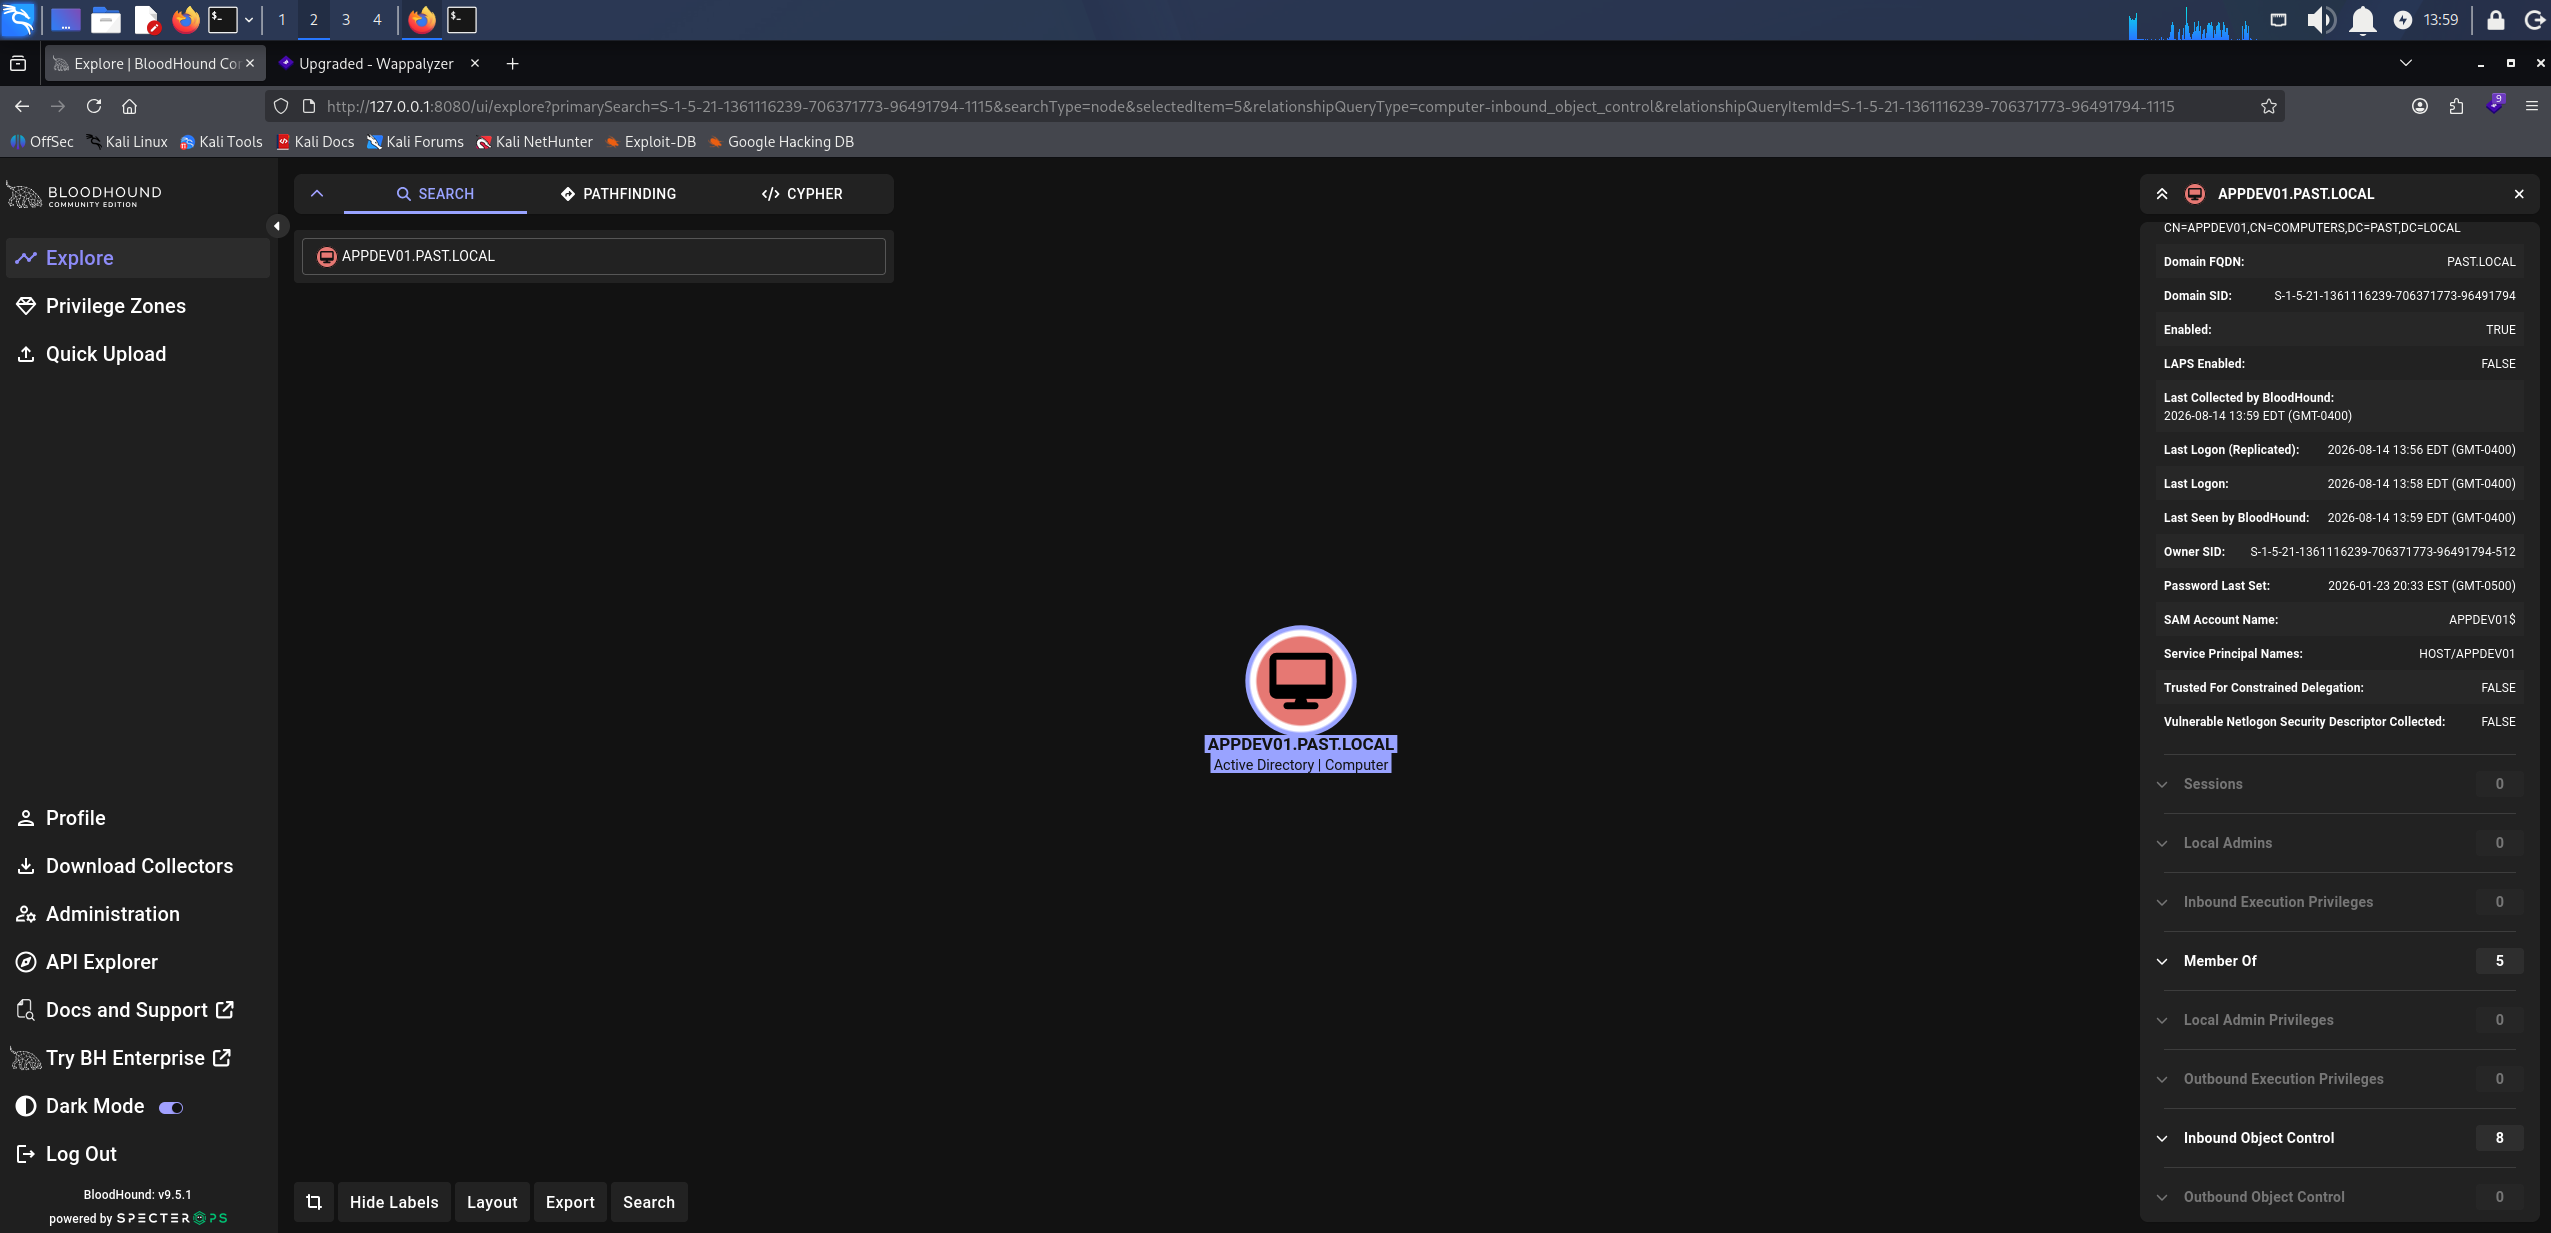This screenshot has width=2551, height=1233.
Task: Open the Firefox account icon
Action: [x=2420, y=106]
